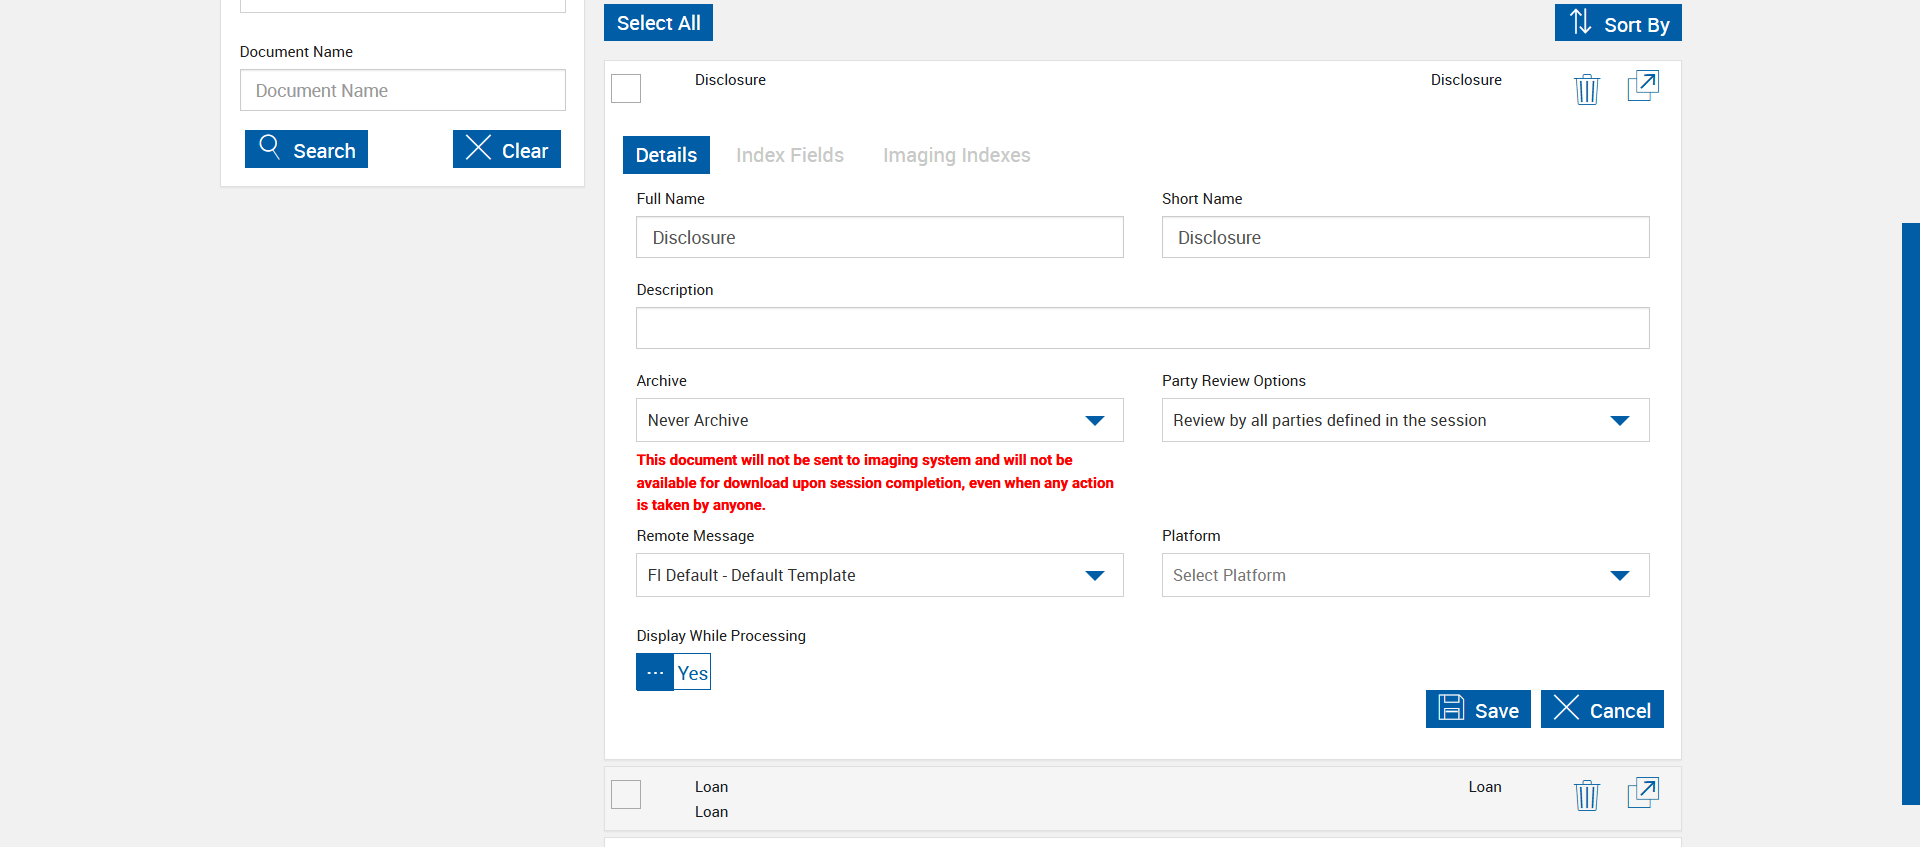Tick the Loan document checkbox
The width and height of the screenshot is (1920, 847).
[626, 795]
